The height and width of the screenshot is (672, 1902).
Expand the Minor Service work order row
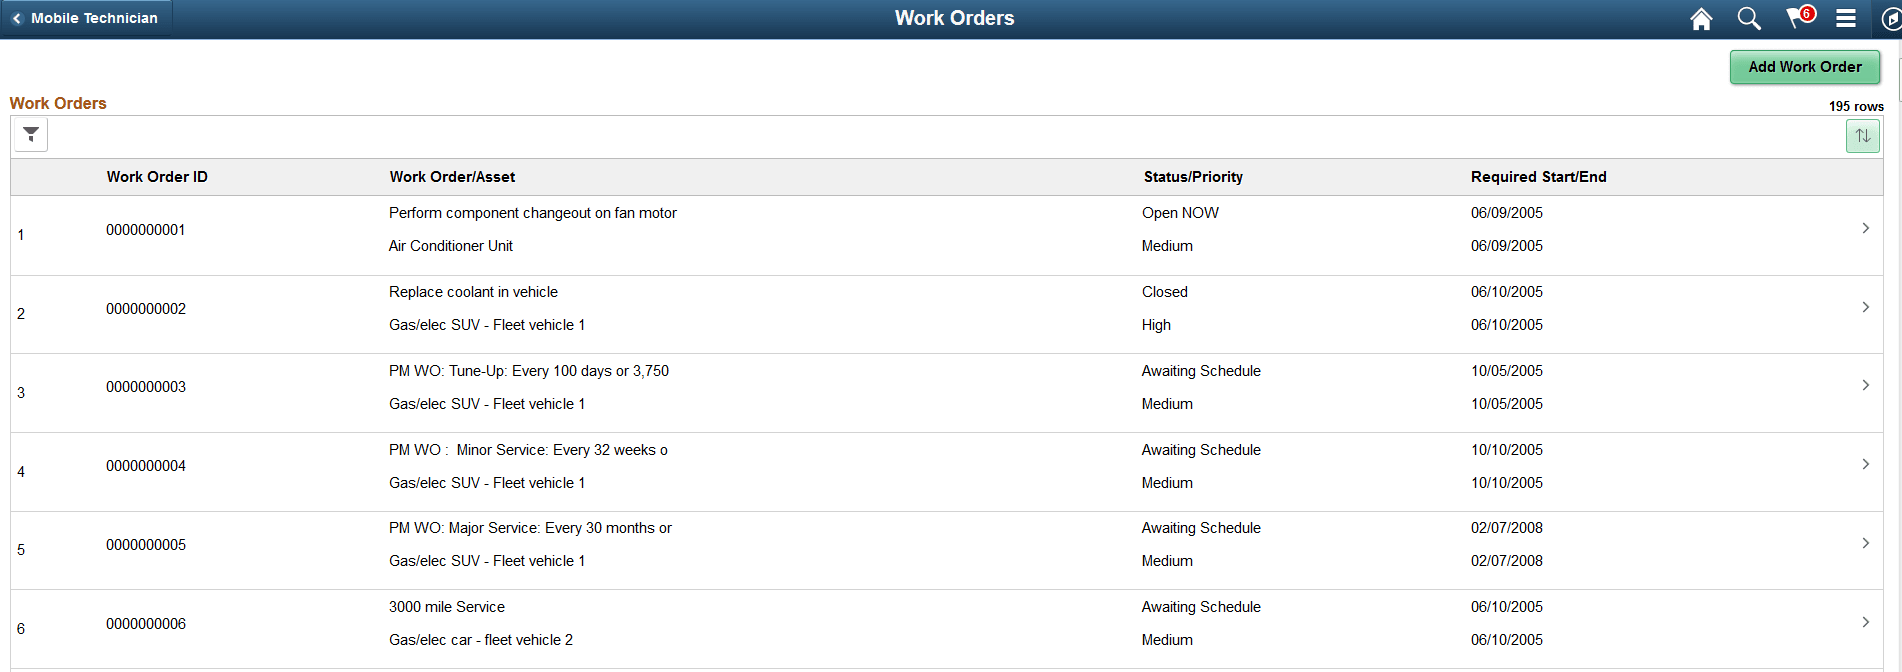click(1865, 464)
